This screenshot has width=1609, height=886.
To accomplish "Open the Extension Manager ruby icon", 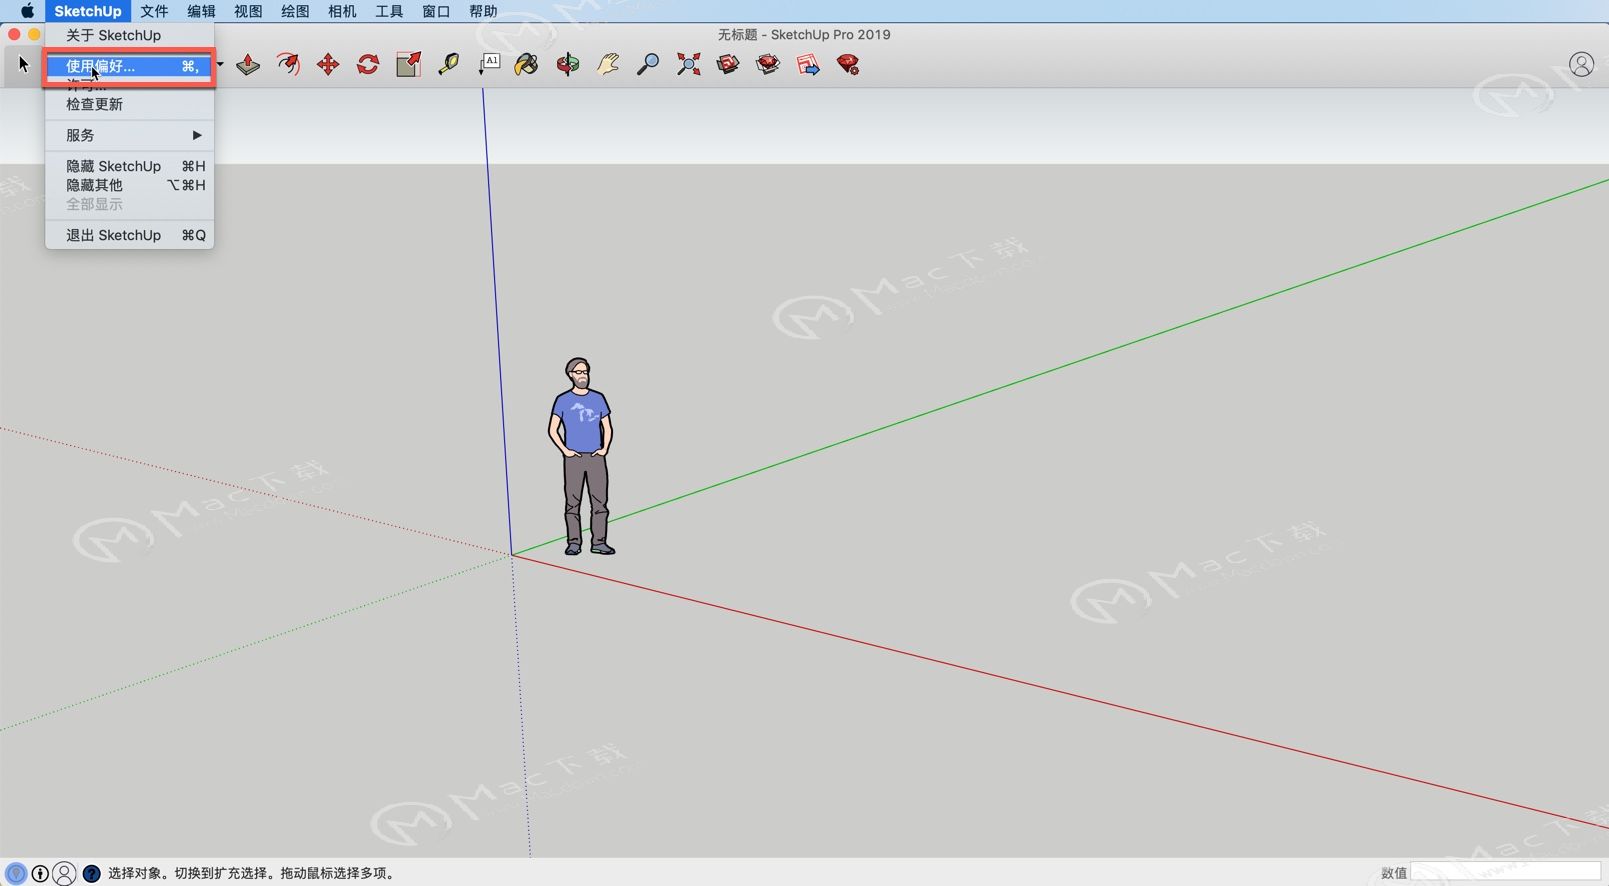I will click(x=848, y=65).
